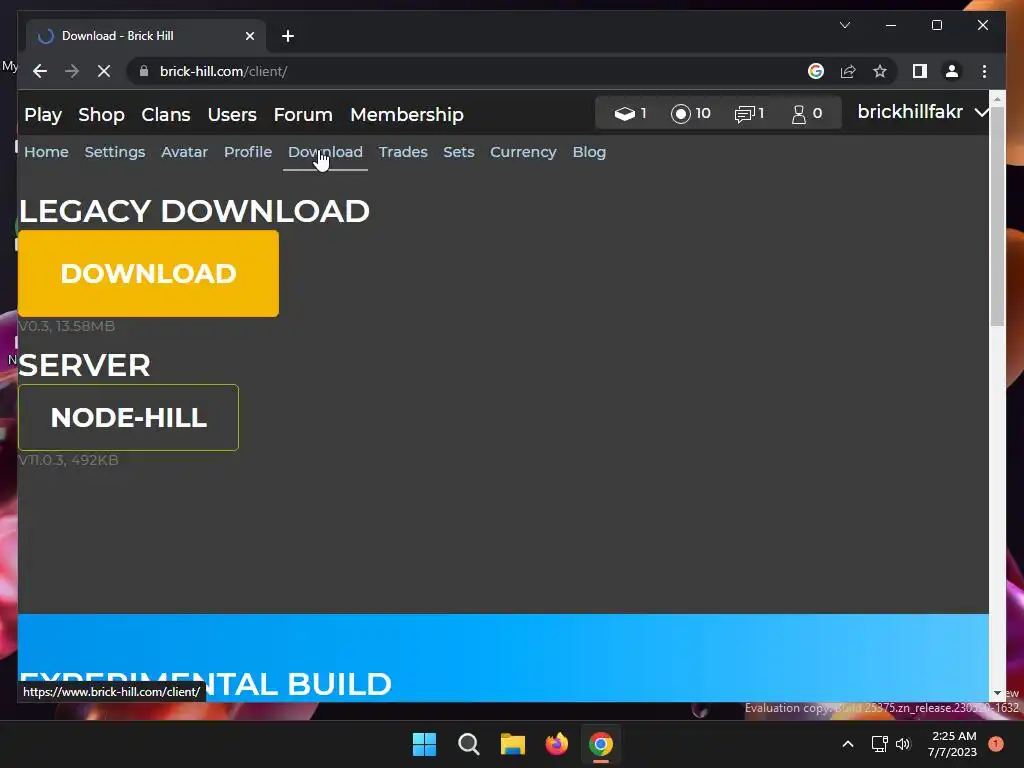Viewport: 1024px width, 768px height.
Task: Open Settings sub-navigation link
Action: (x=115, y=152)
